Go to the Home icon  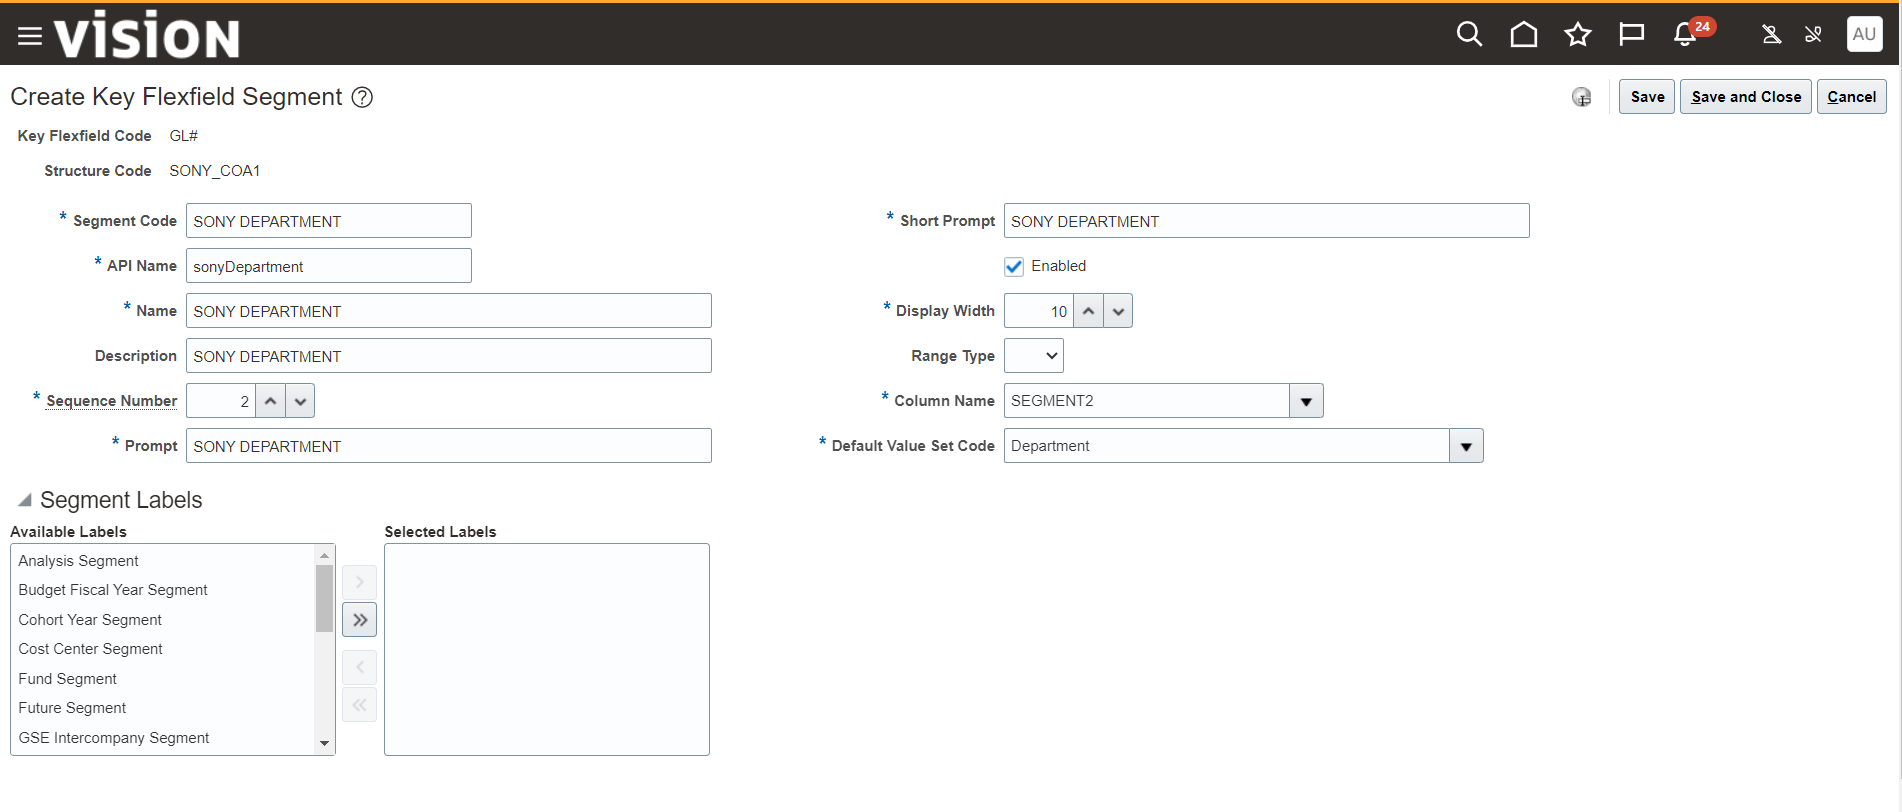click(x=1523, y=35)
